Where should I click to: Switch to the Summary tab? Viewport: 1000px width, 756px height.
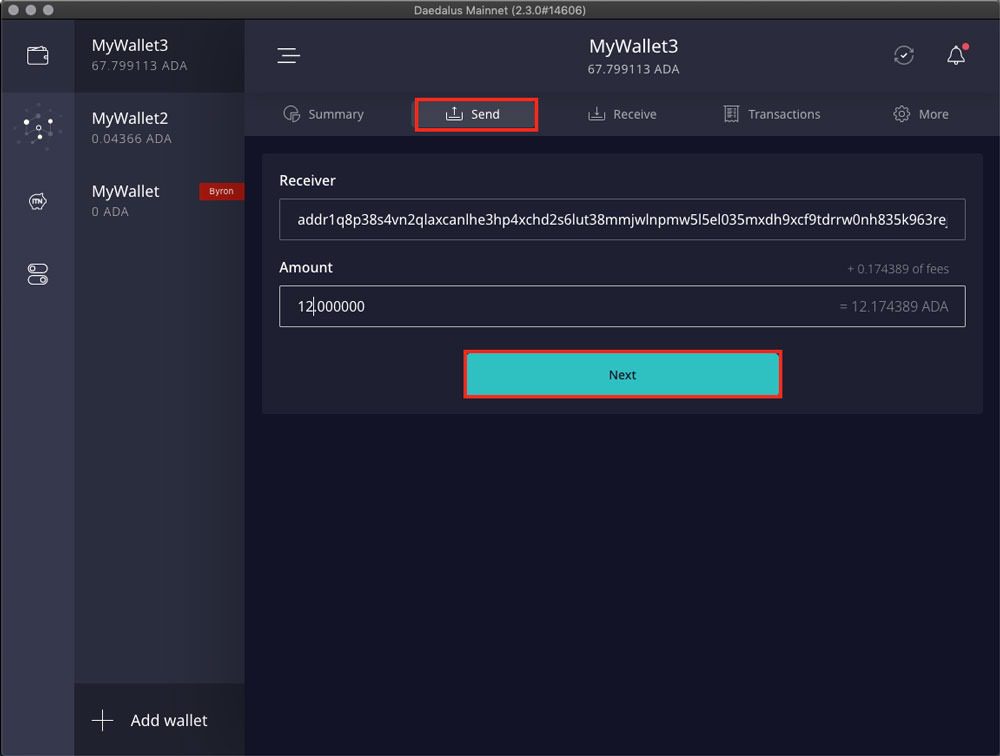coord(324,114)
